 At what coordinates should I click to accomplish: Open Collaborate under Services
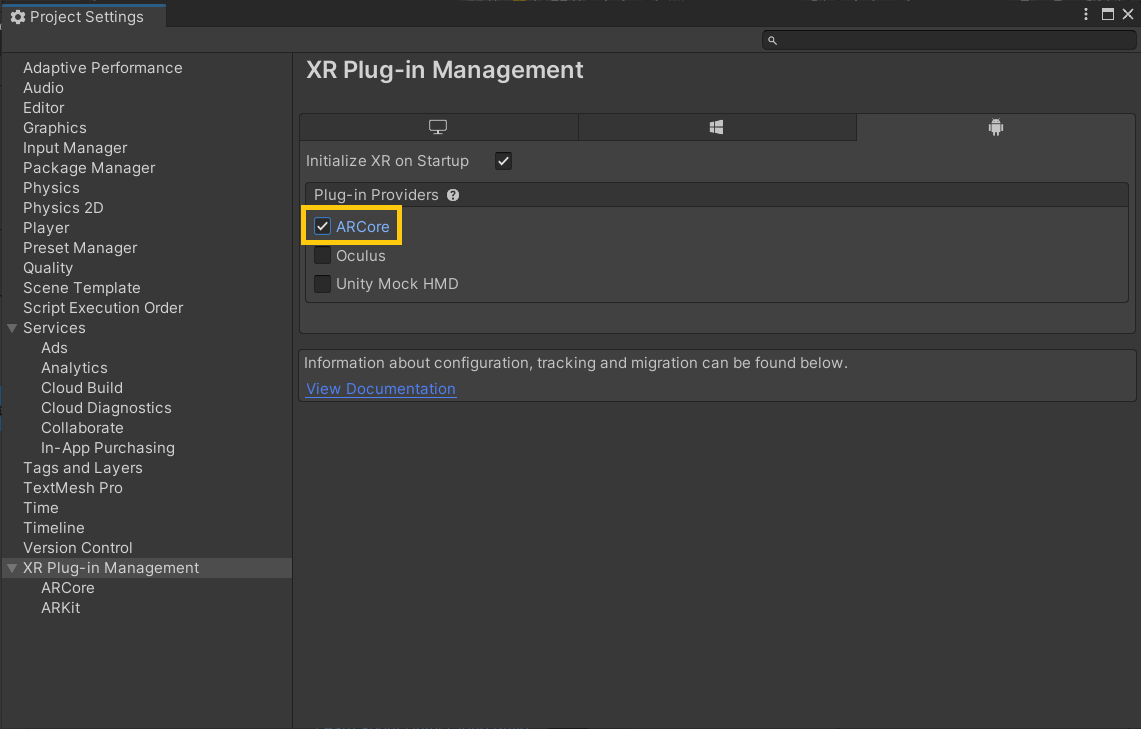pos(82,428)
